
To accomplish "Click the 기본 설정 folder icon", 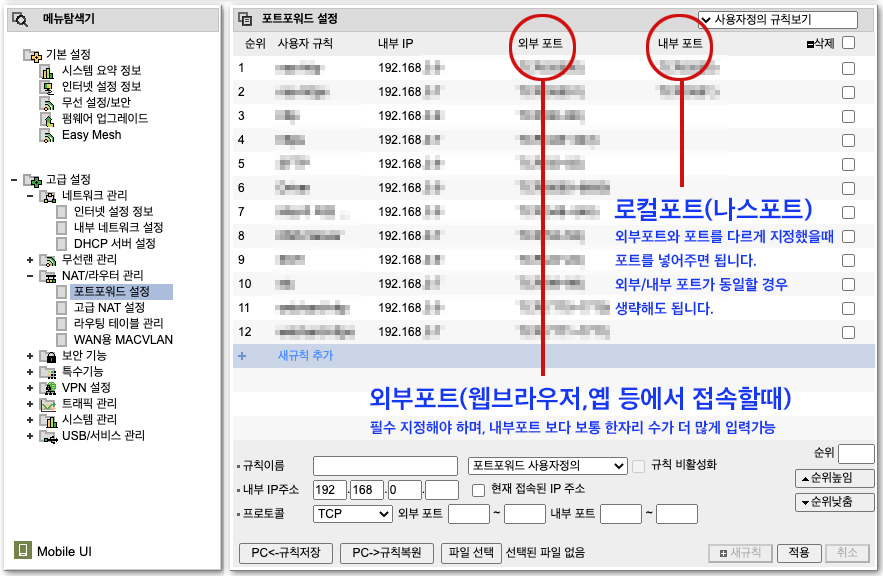I will pos(33,55).
